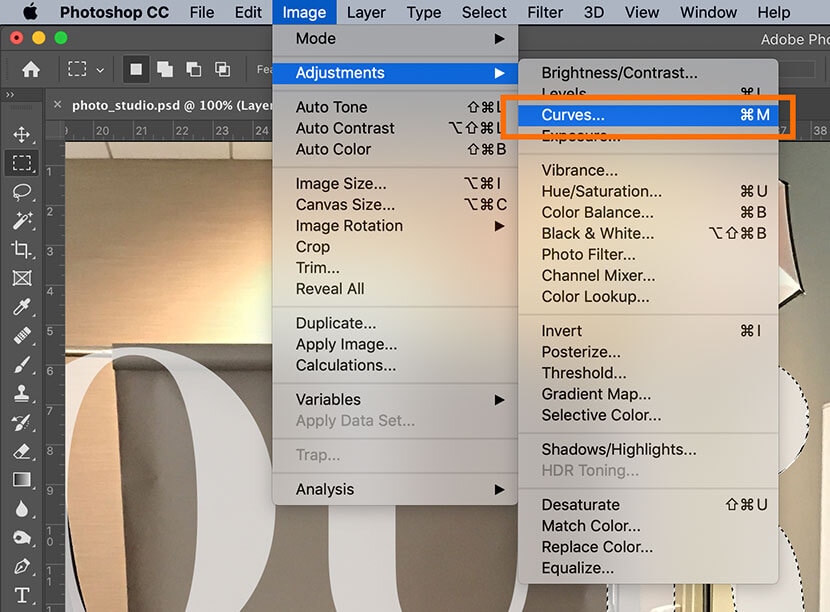Open the Filter menu in menu bar
Viewport: 830px width, 612px height.
tap(545, 13)
